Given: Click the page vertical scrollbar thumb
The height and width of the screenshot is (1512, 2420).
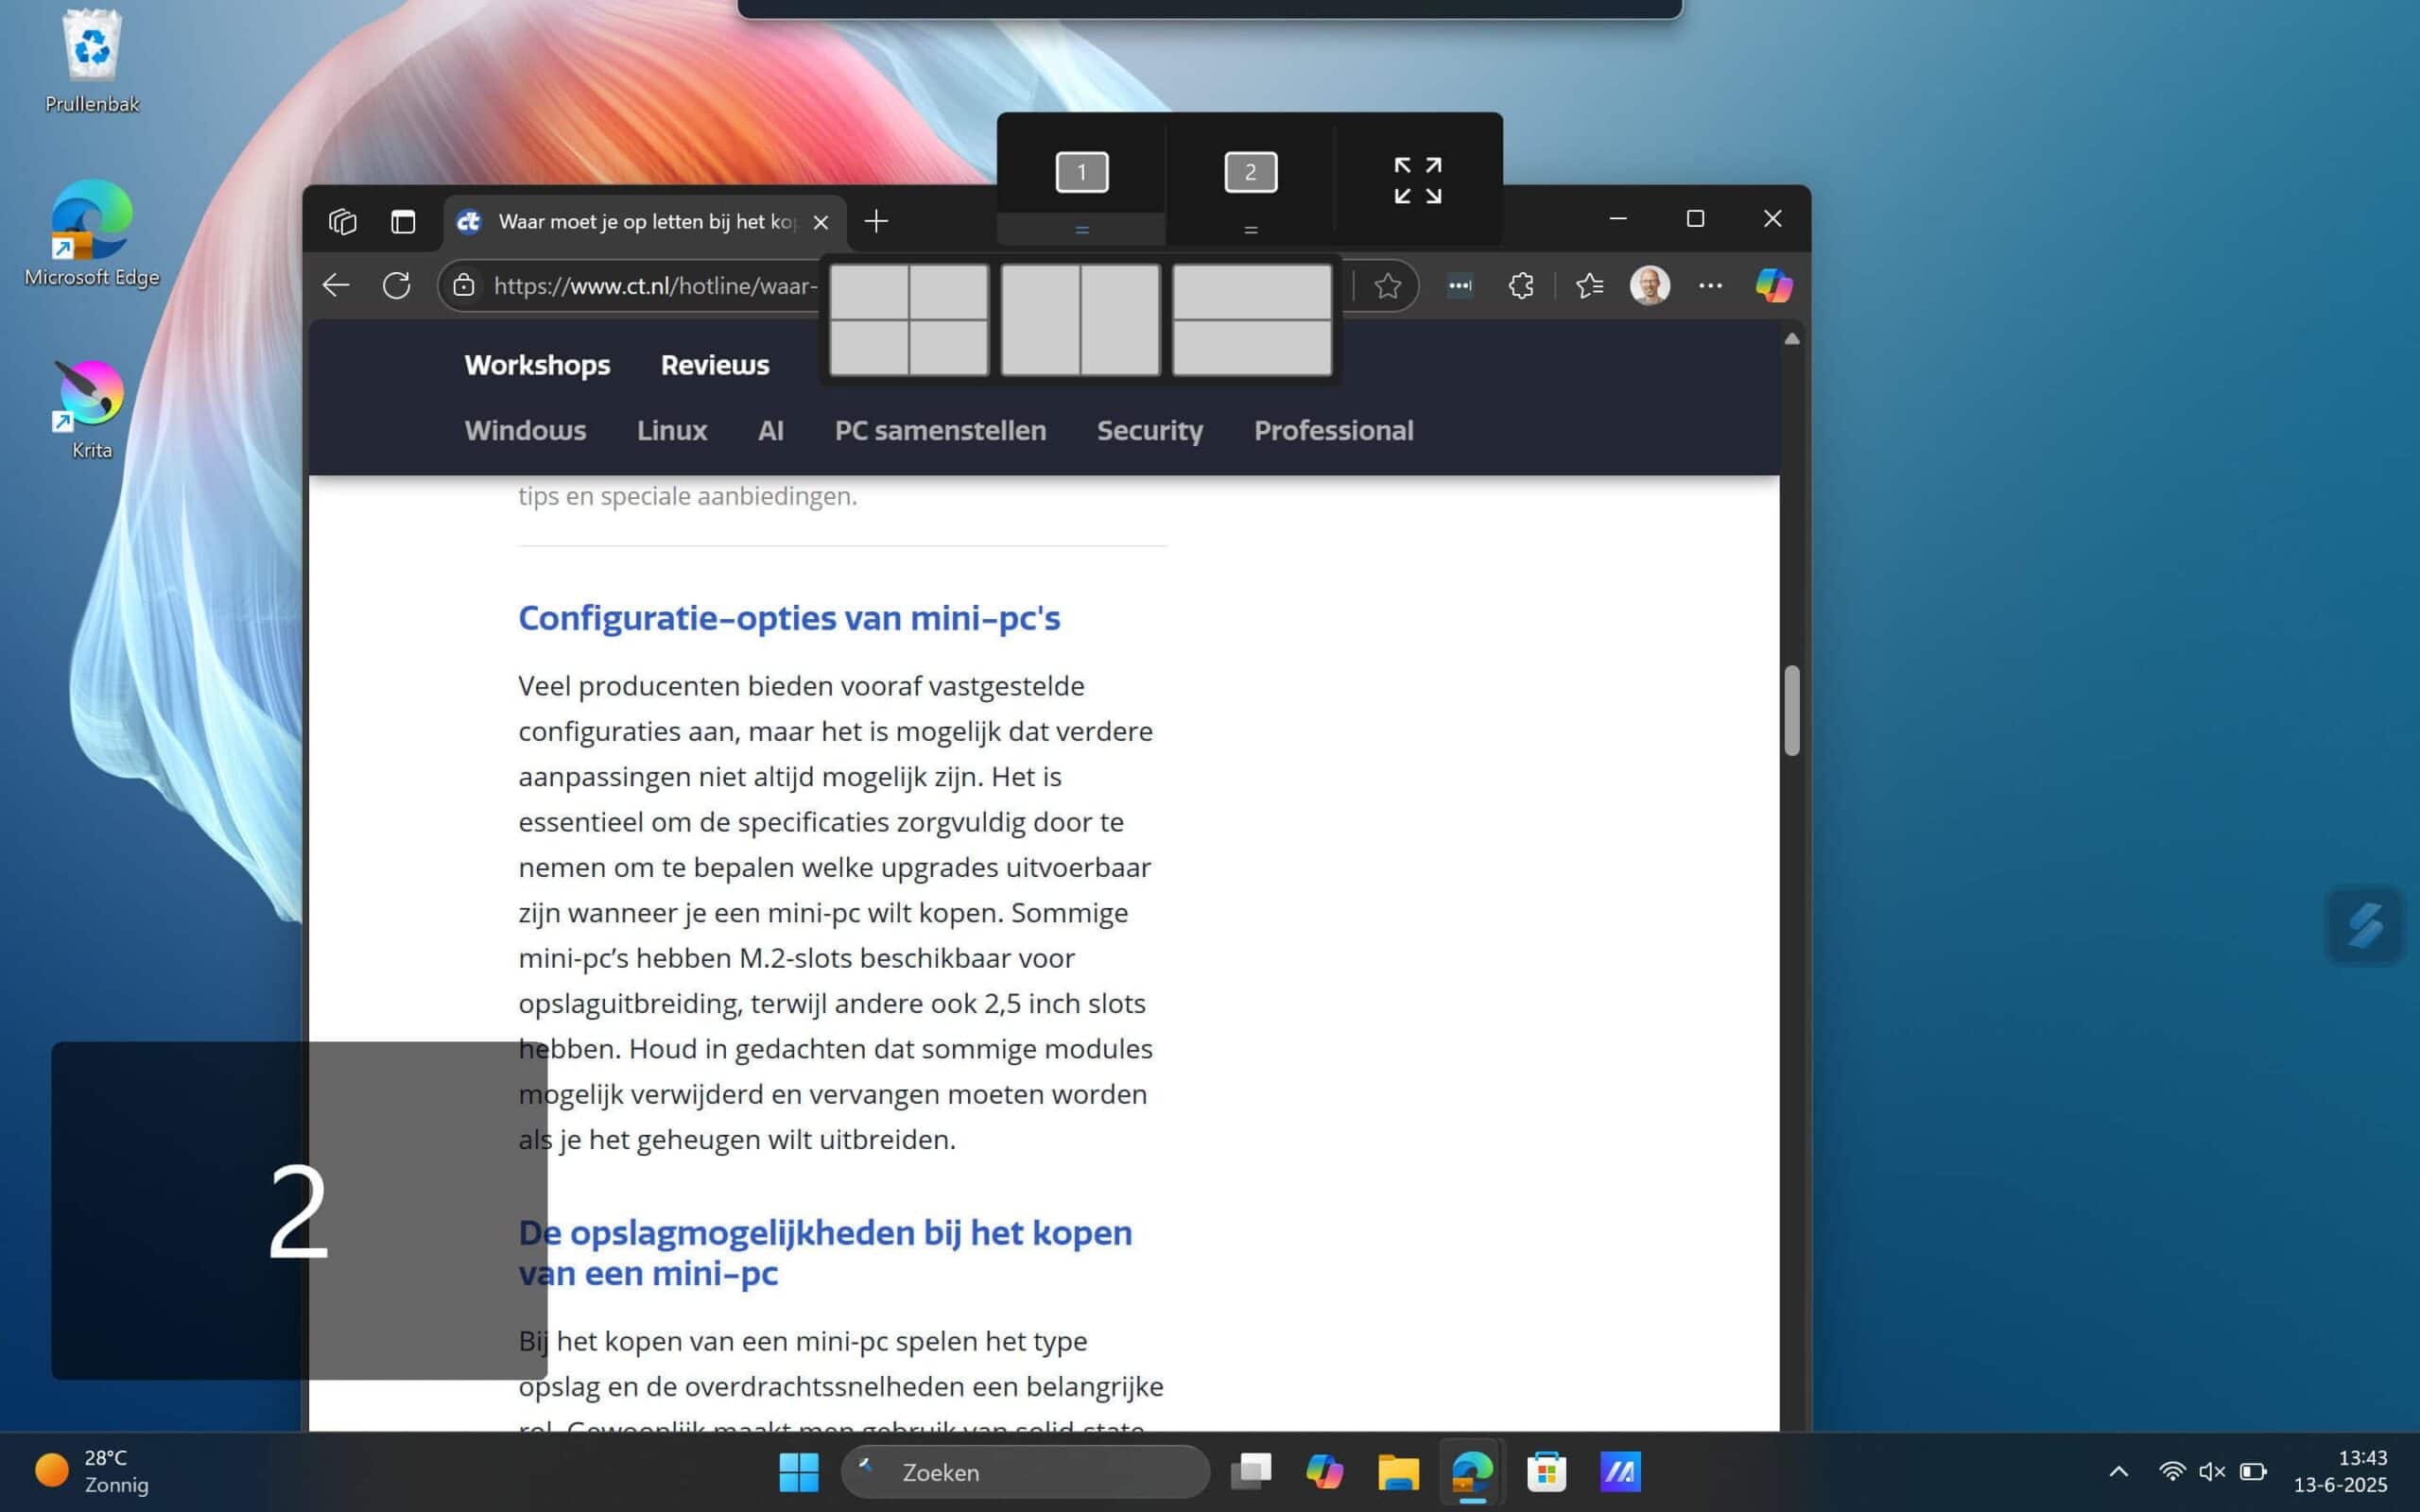Looking at the screenshot, I should click(1791, 709).
